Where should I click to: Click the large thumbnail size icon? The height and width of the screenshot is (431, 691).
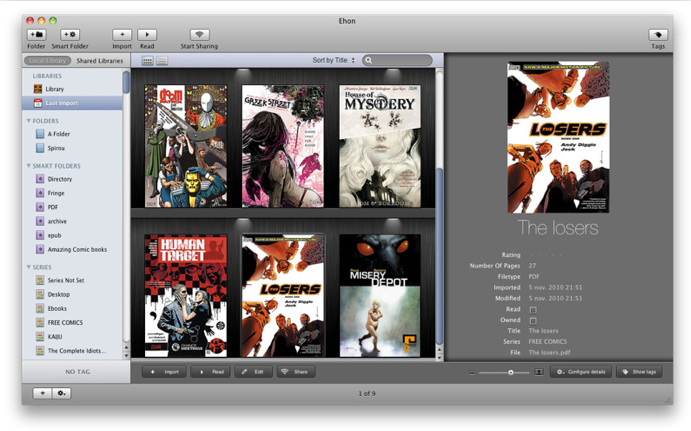[539, 372]
